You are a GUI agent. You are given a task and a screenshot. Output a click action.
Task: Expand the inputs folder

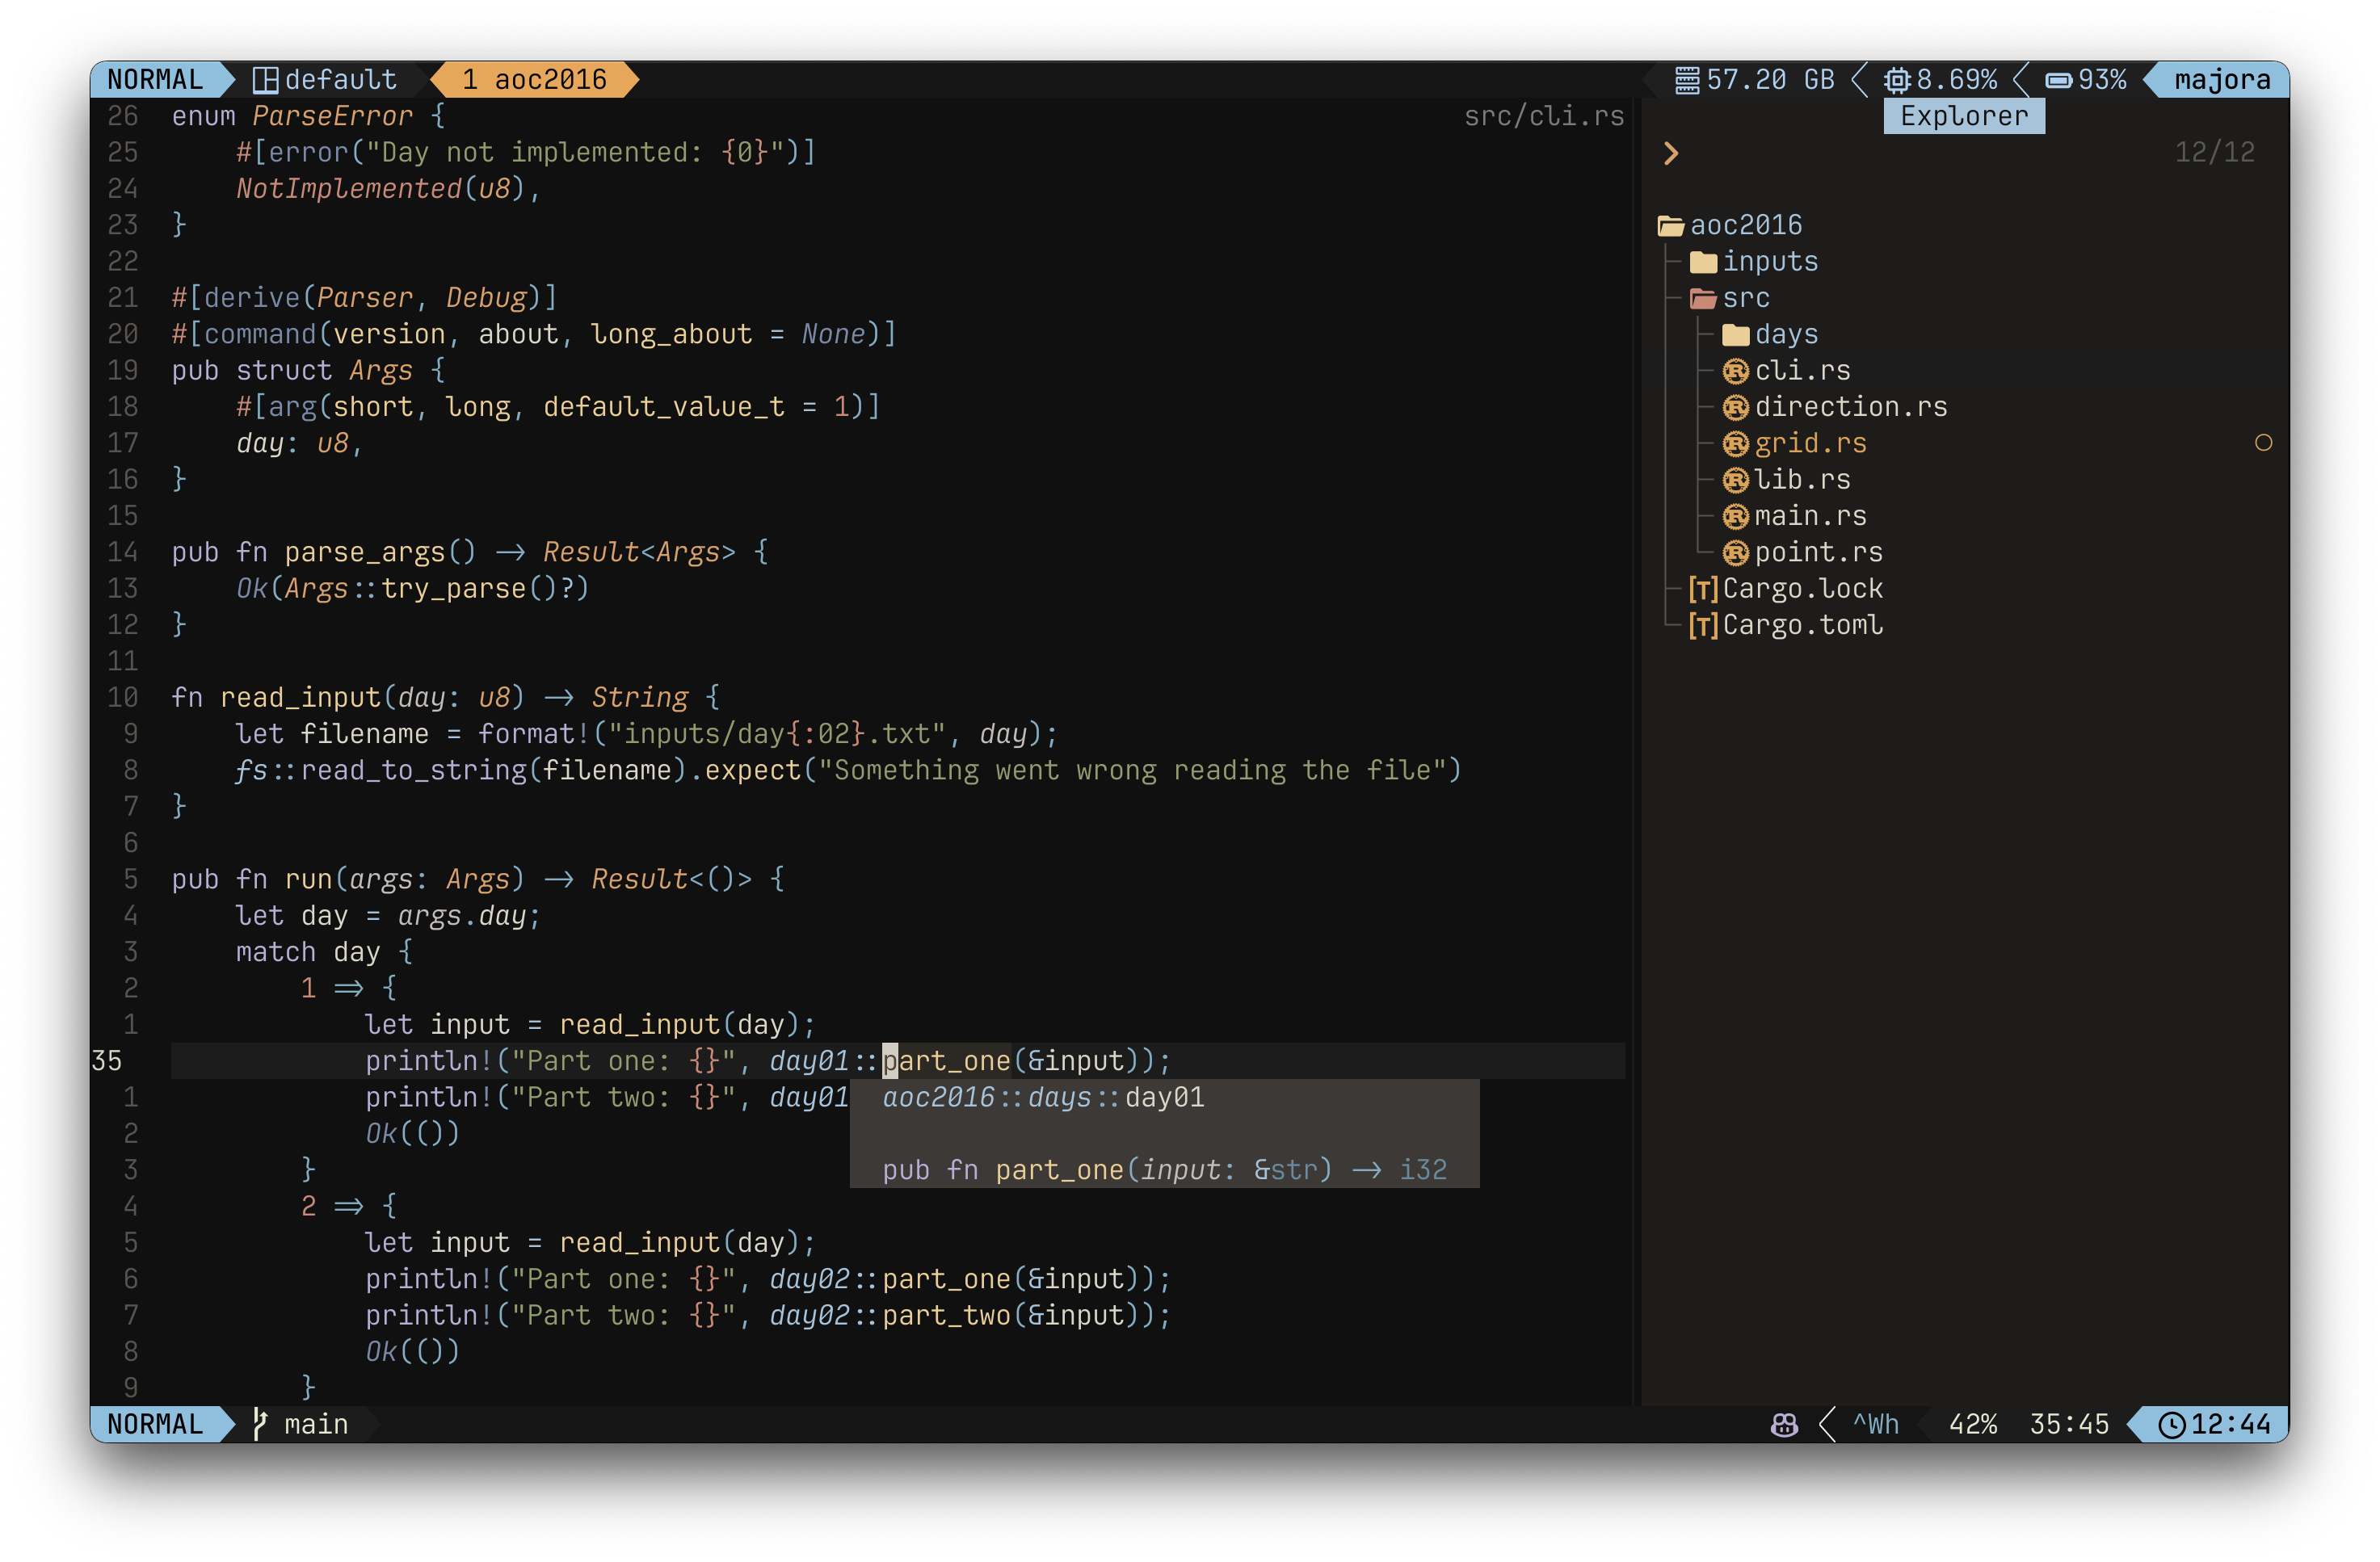coord(1769,262)
